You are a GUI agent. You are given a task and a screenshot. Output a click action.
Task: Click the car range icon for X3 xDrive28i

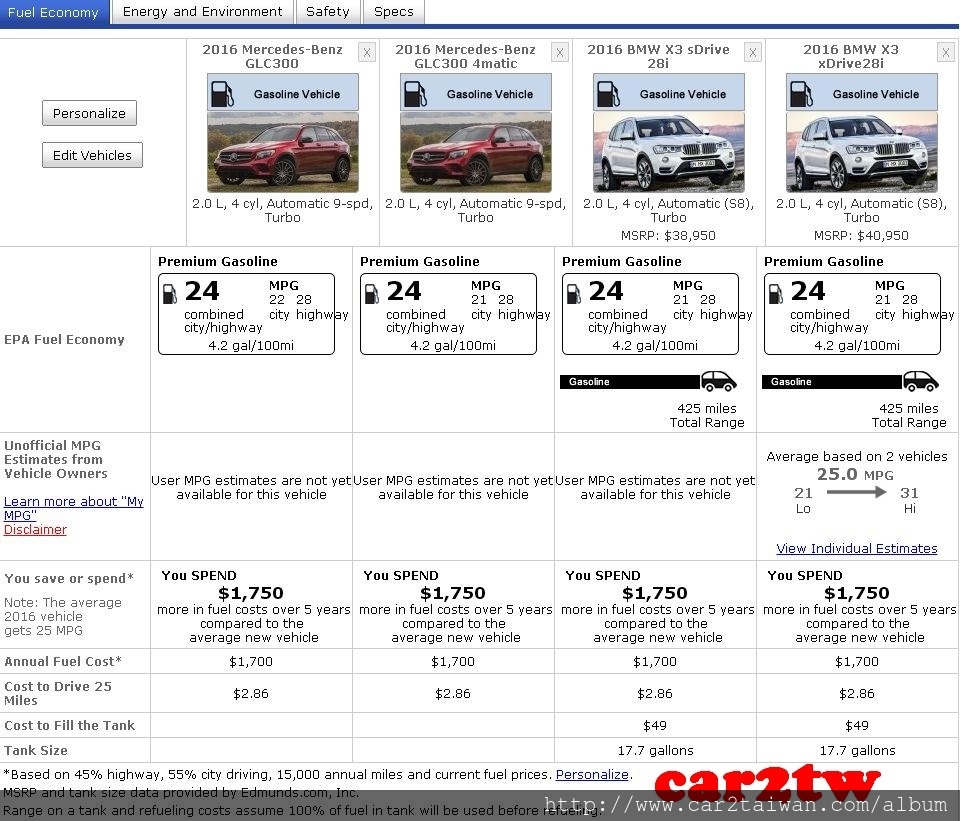921,381
